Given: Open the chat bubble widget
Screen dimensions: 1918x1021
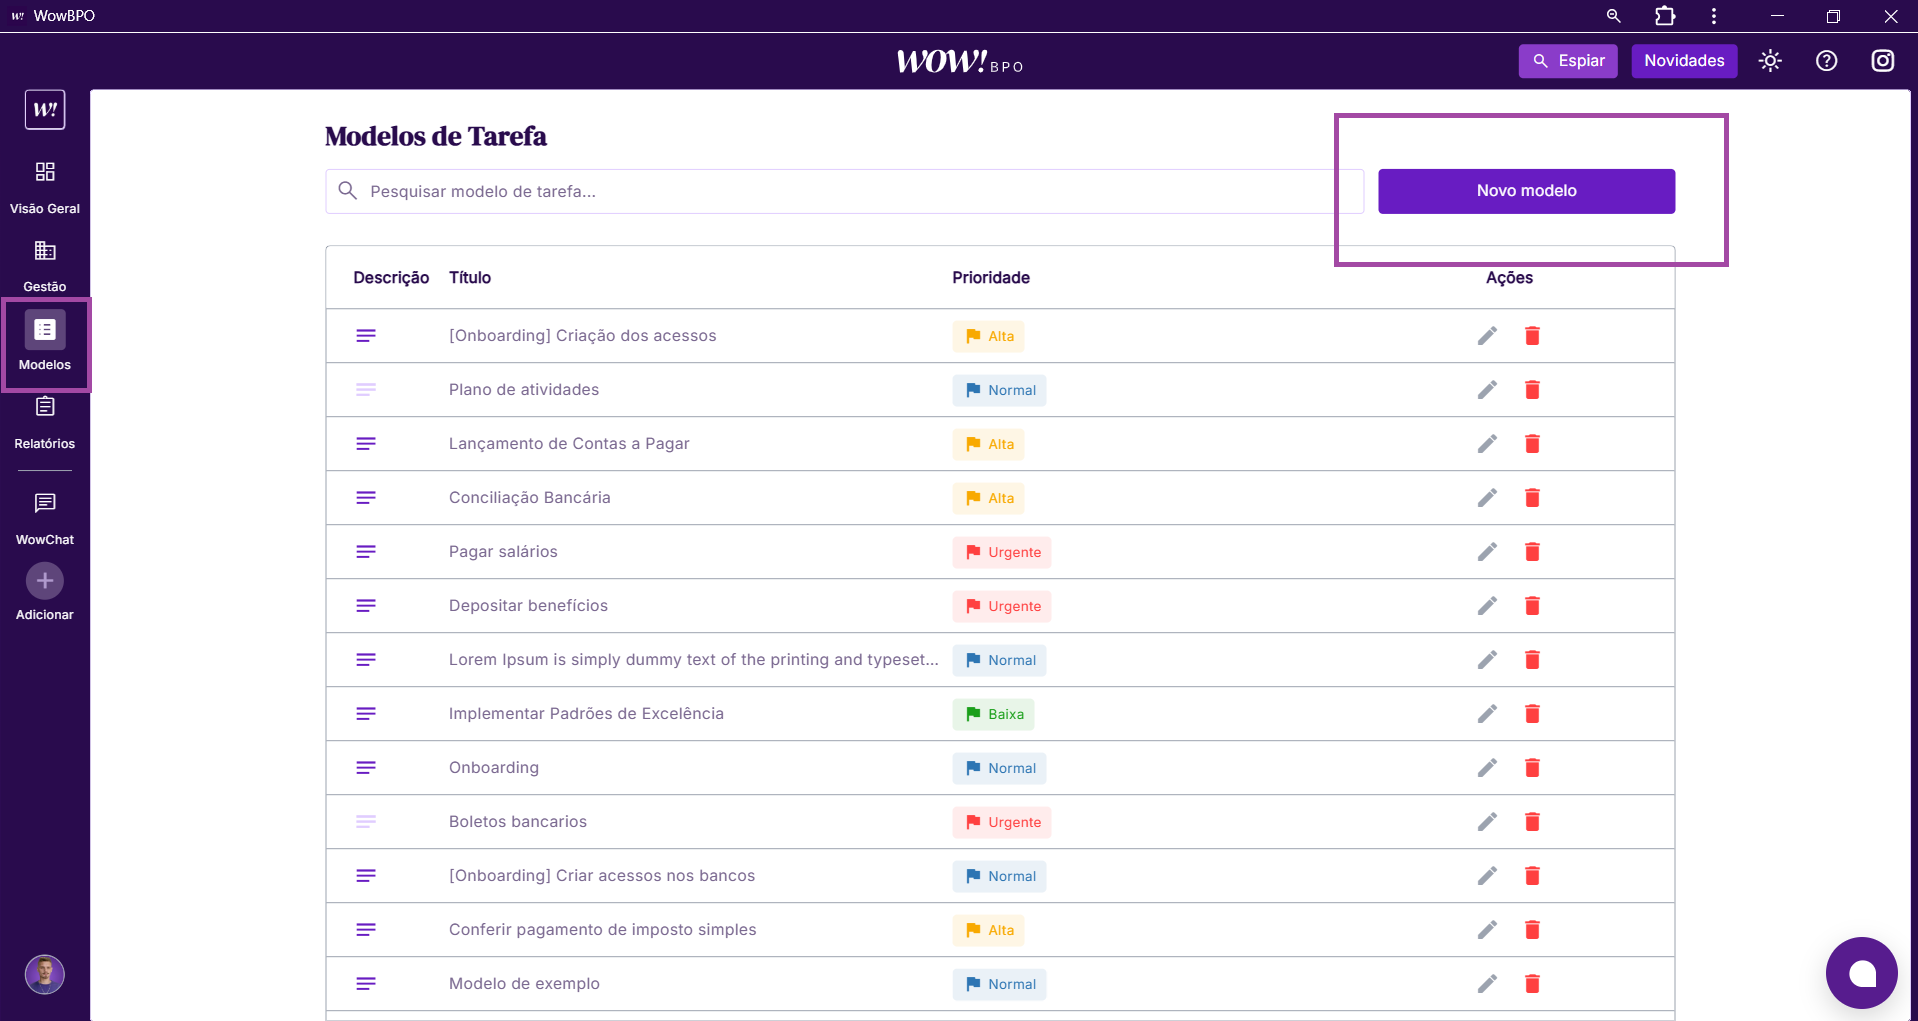Looking at the screenshot, I should point(1861,973).
